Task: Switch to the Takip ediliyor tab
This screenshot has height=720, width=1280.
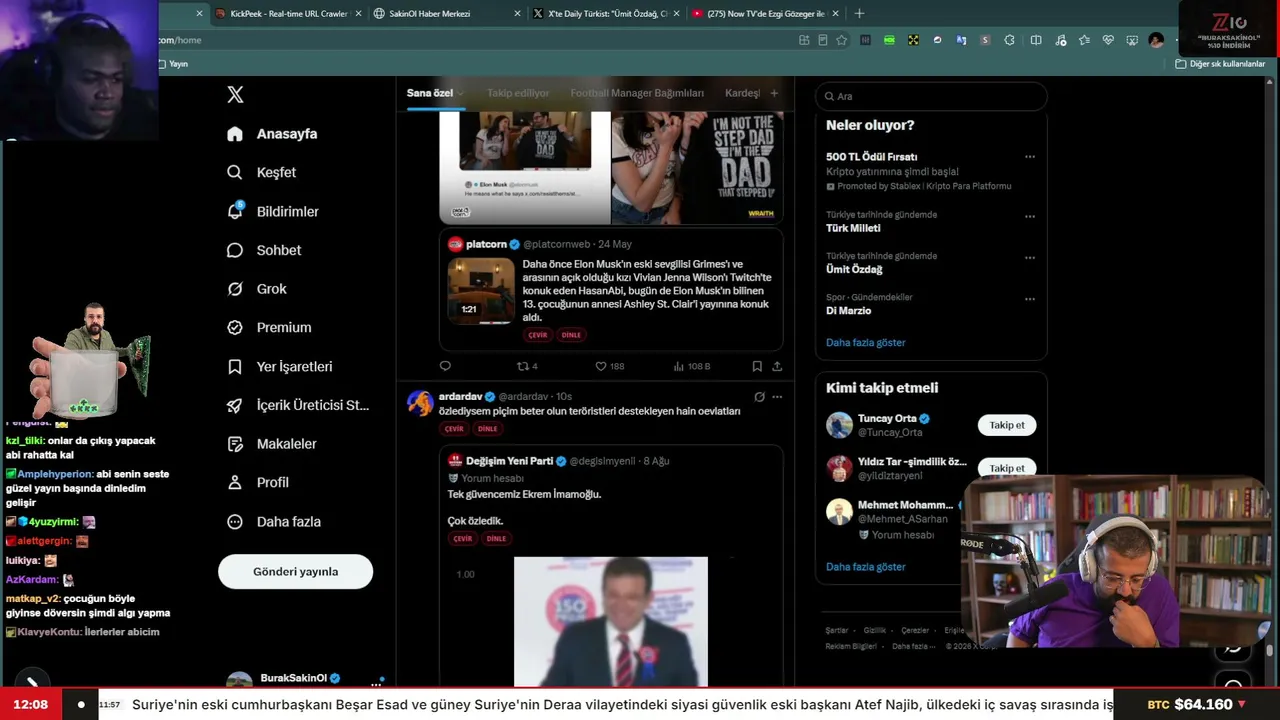Action: point(518,93)
